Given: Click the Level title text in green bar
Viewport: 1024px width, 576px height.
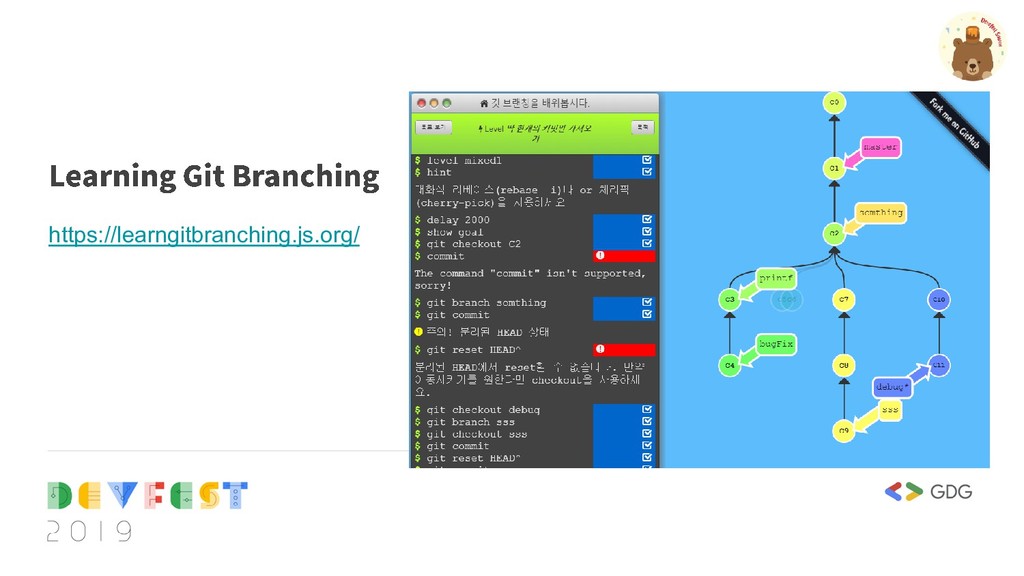Looking at the screenshot, I should coord(536,133).
